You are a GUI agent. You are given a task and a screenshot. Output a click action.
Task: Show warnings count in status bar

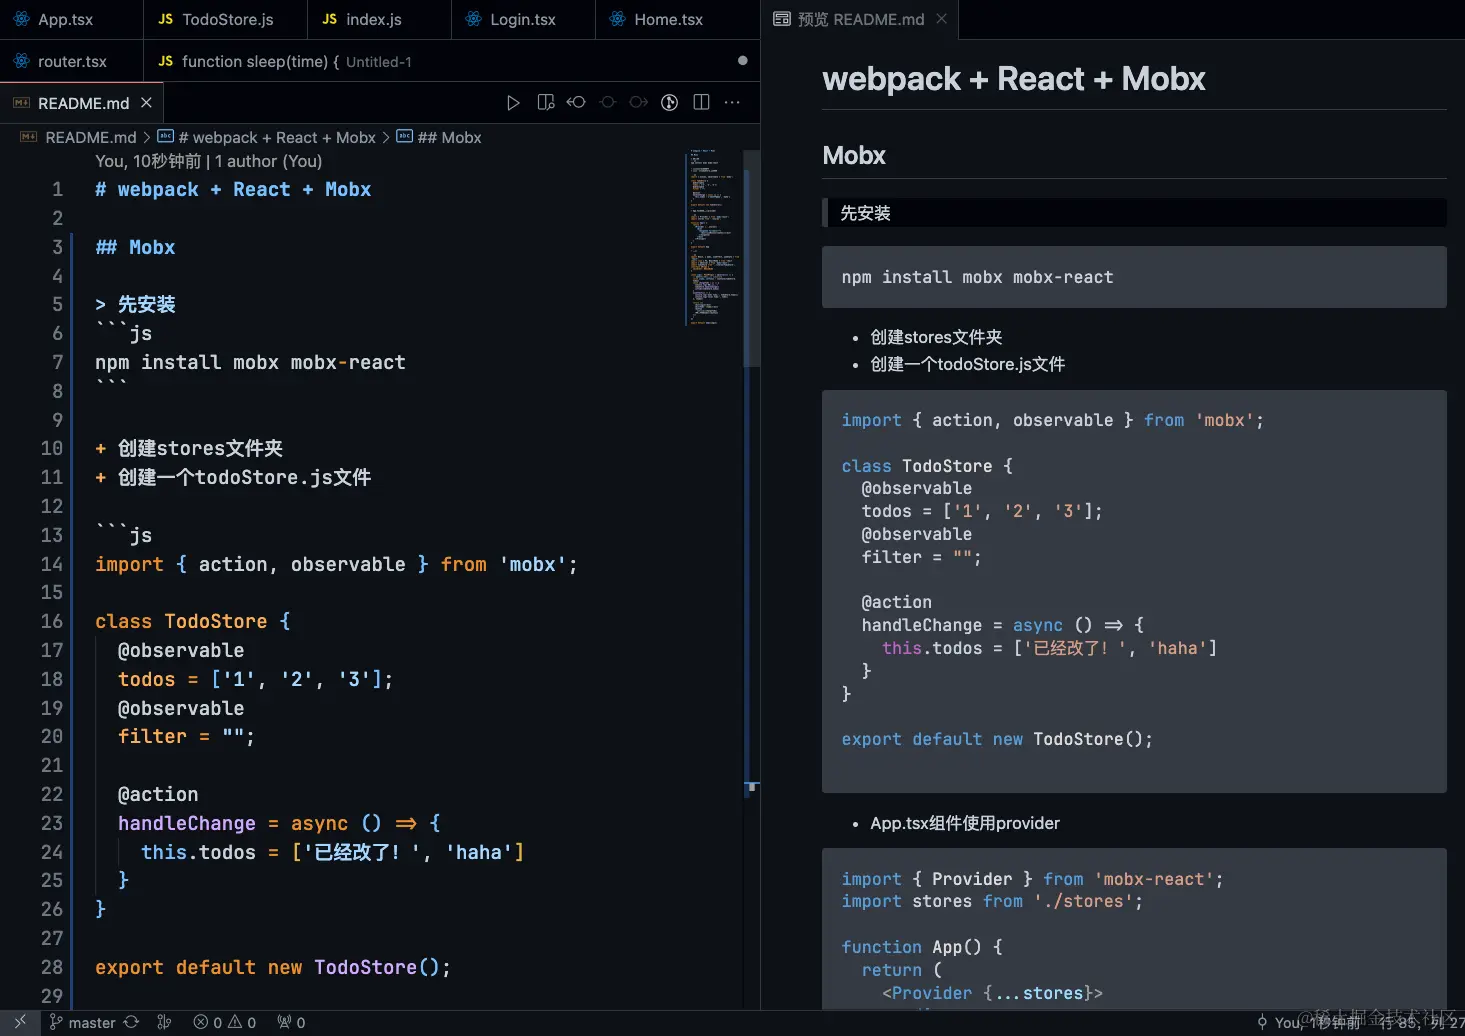click(242, 1022)
